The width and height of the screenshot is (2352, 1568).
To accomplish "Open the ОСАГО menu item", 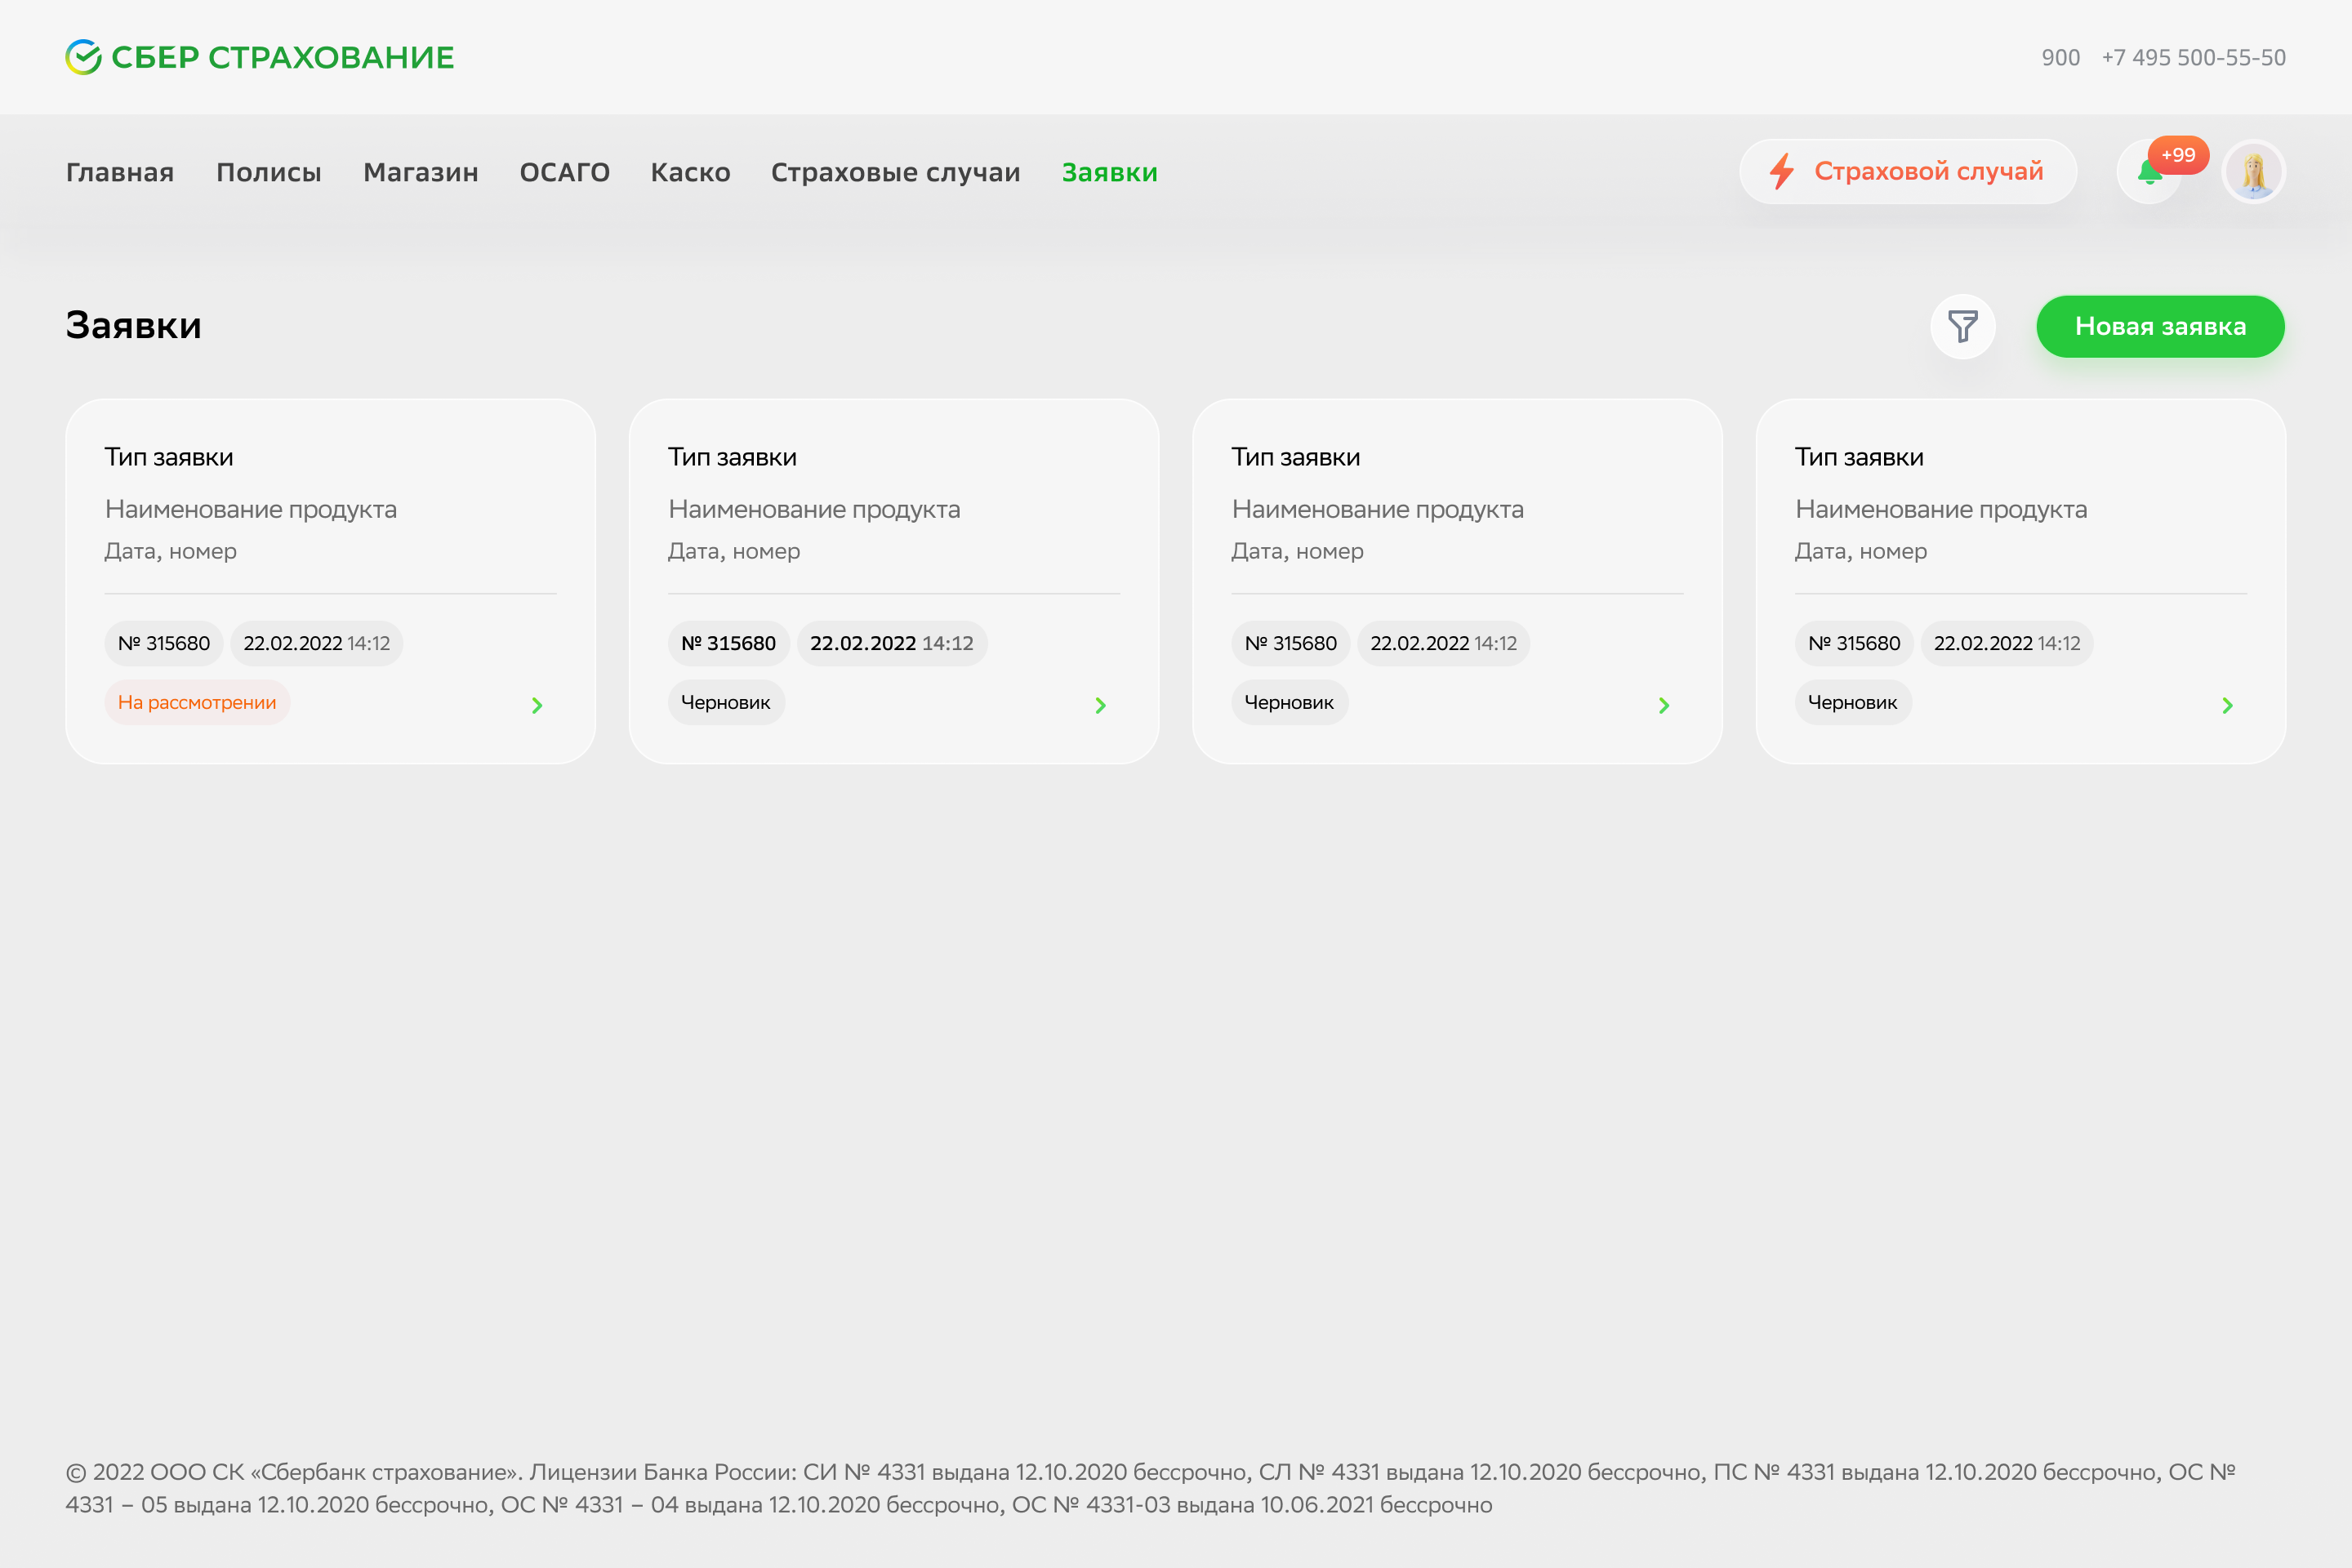I will click(x=565, y=172).
